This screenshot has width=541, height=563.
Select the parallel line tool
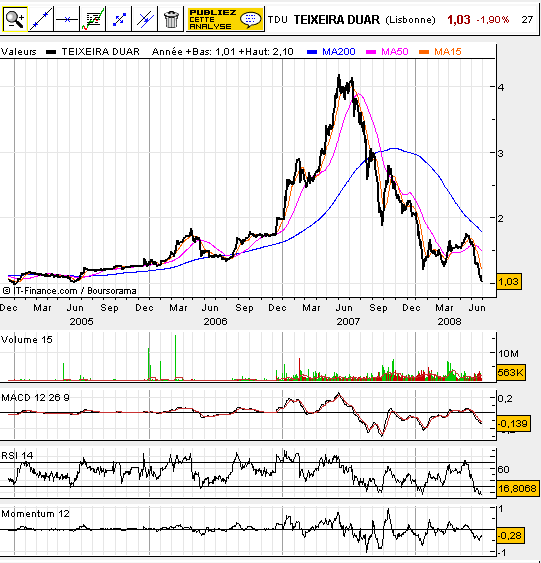(145, 19)
